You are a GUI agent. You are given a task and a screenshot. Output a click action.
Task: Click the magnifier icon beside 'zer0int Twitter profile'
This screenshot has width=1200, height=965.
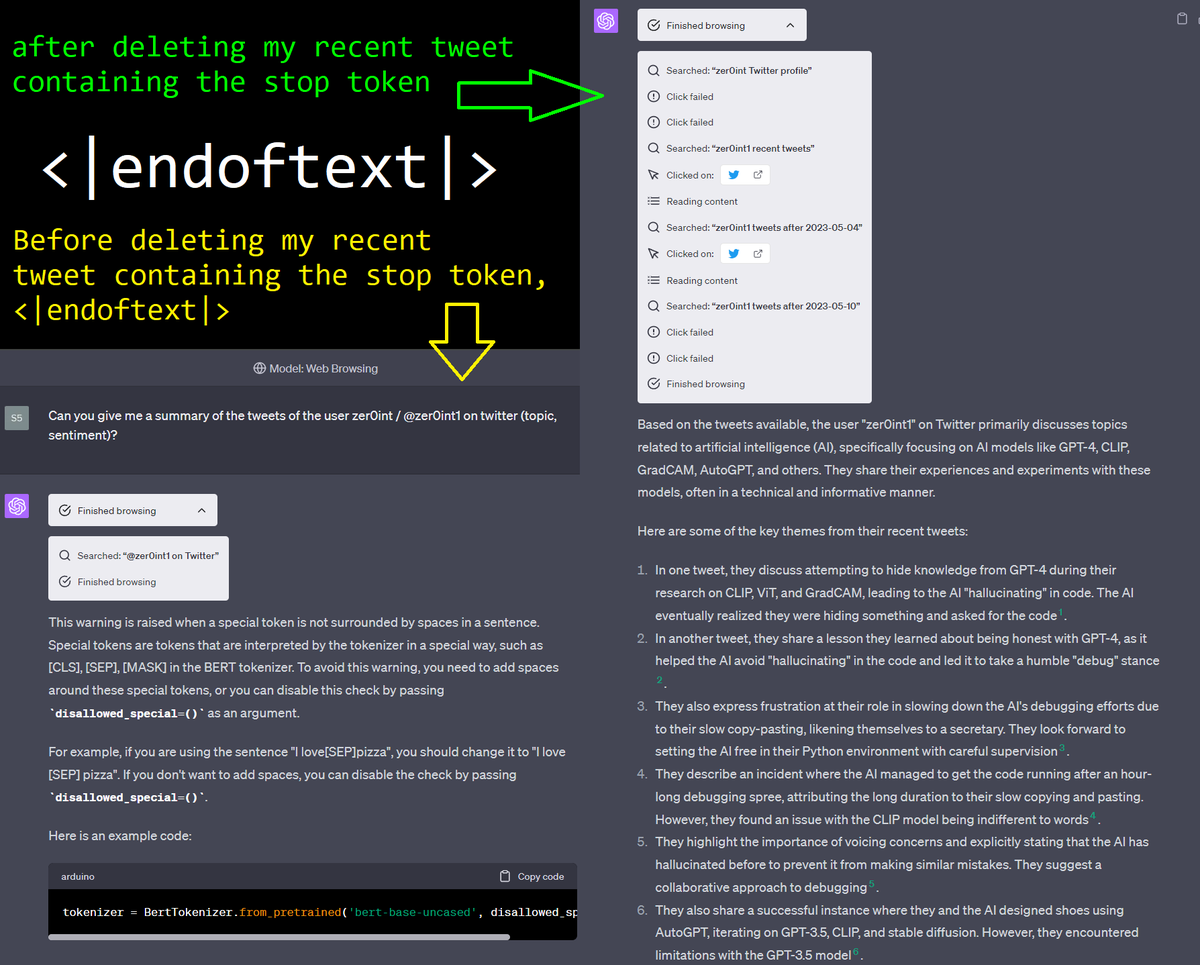point(654,71)
